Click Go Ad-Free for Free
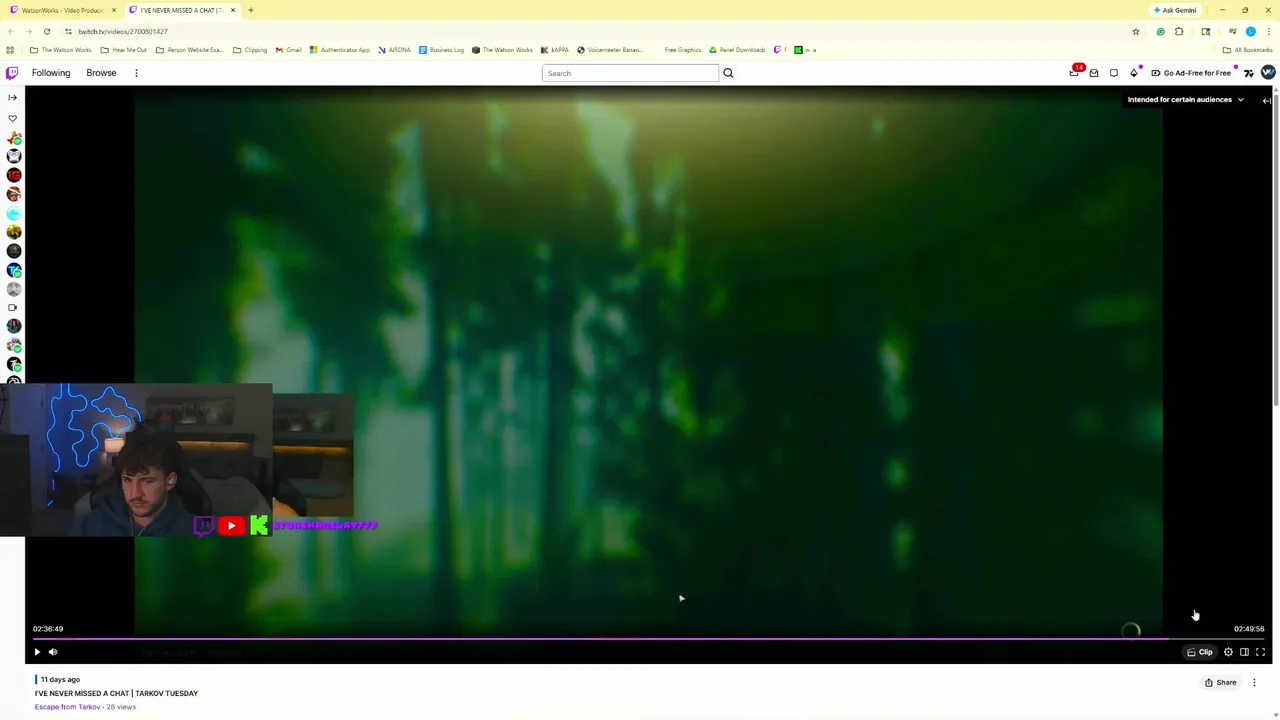The width and height of the screenshot is (1280, 720). (1191, 73)
